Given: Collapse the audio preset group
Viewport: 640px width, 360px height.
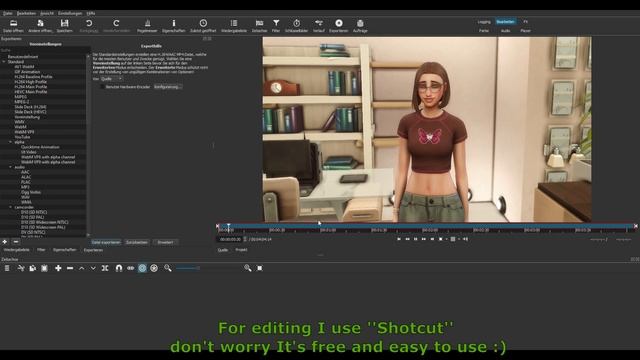Looking at the screenshot, I should click(x=11, y=167).
